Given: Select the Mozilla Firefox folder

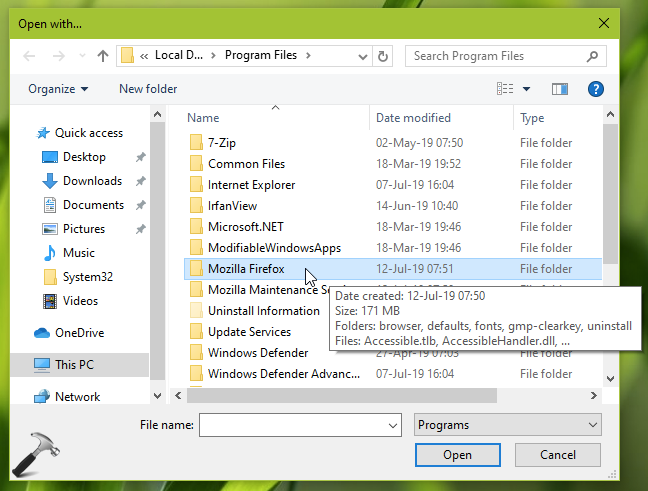Looking at the screenshot, I should click(x=393, y=269).
